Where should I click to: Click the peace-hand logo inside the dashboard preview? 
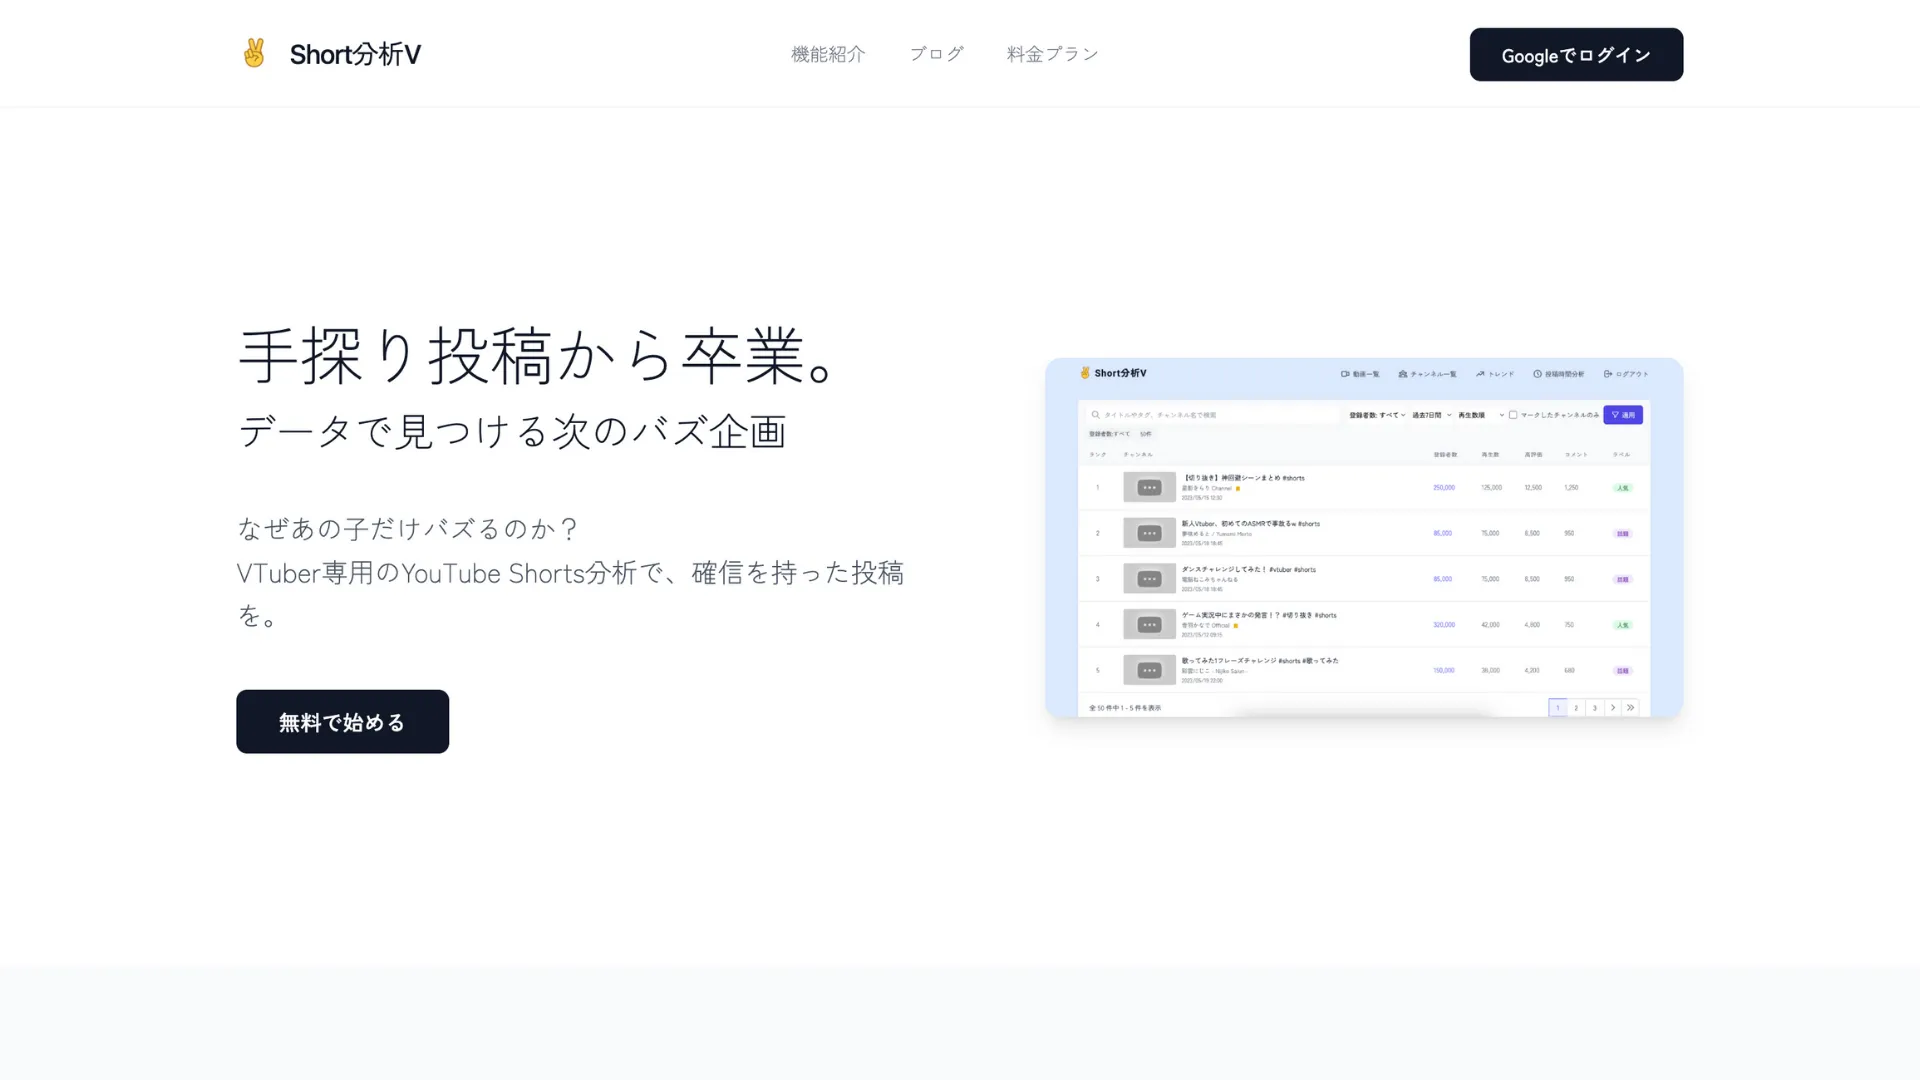coord(1084,373)
